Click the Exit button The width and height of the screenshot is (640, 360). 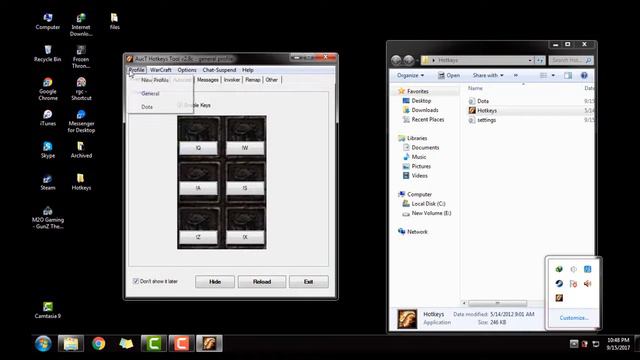[309, 282]
